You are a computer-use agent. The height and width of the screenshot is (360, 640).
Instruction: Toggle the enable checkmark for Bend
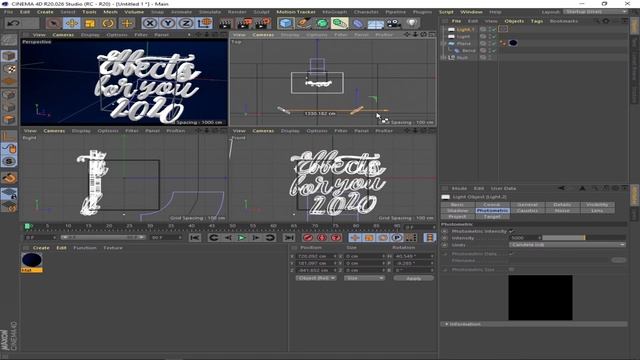(494, 50)
